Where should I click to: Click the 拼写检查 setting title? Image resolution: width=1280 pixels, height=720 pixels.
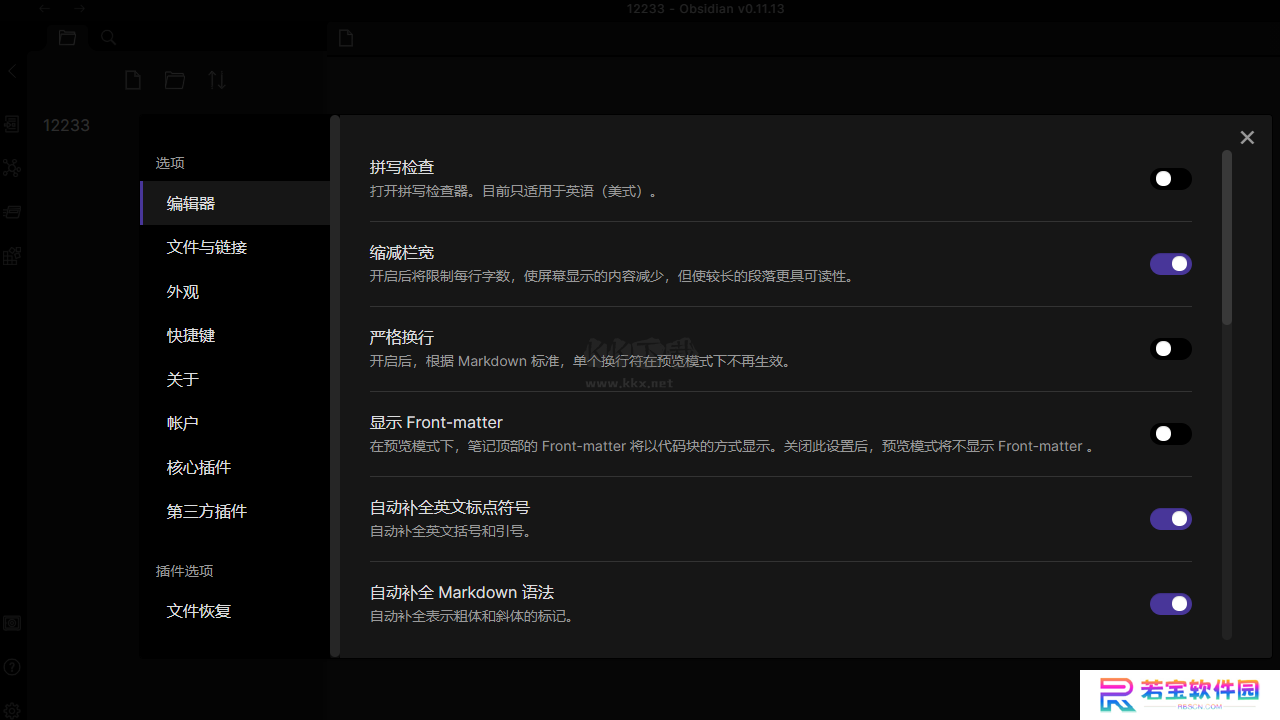tap(402, 167)
